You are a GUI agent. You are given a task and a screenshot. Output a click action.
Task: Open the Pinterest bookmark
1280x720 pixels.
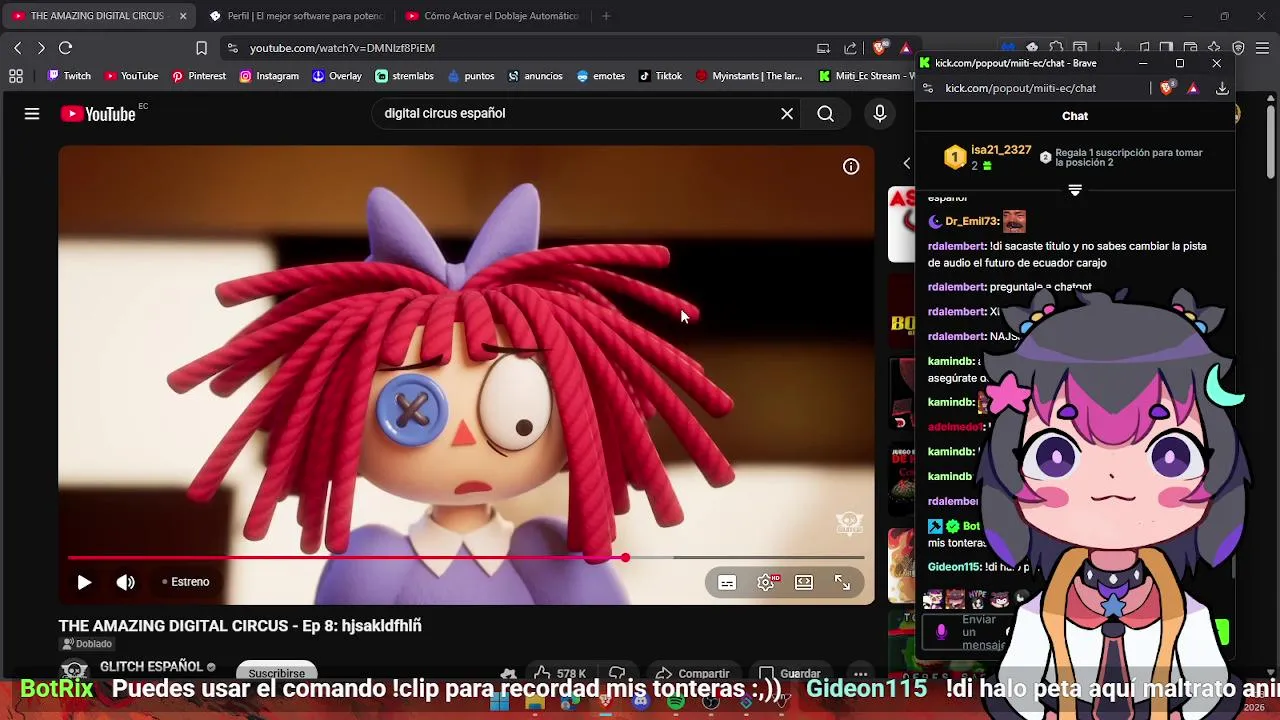coord(198,76)
